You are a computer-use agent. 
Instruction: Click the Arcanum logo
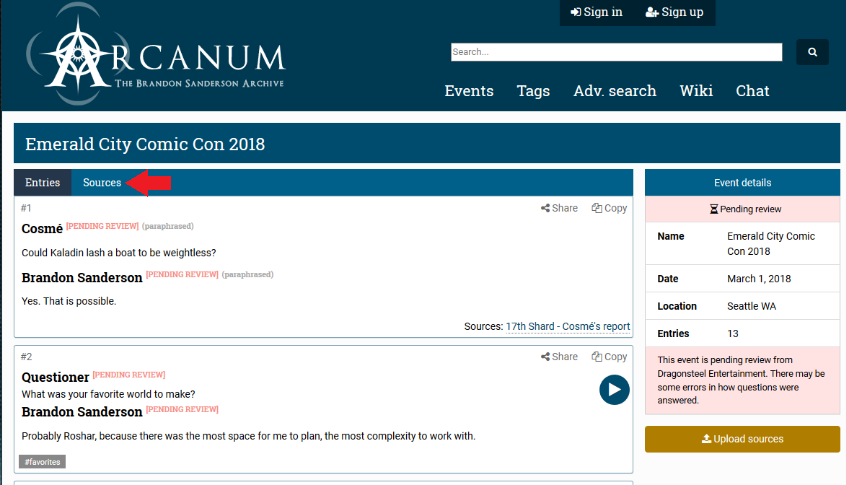point(155,54)
